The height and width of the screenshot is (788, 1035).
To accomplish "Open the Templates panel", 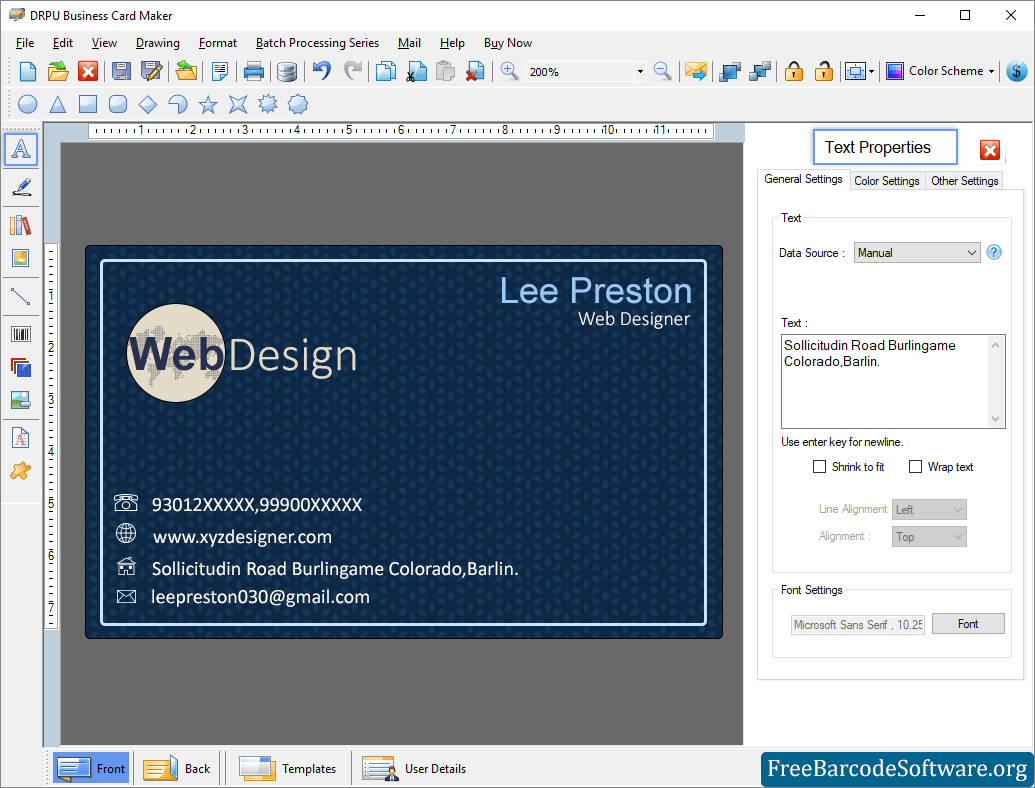I will pyautogui.click(x=287, y=768).
